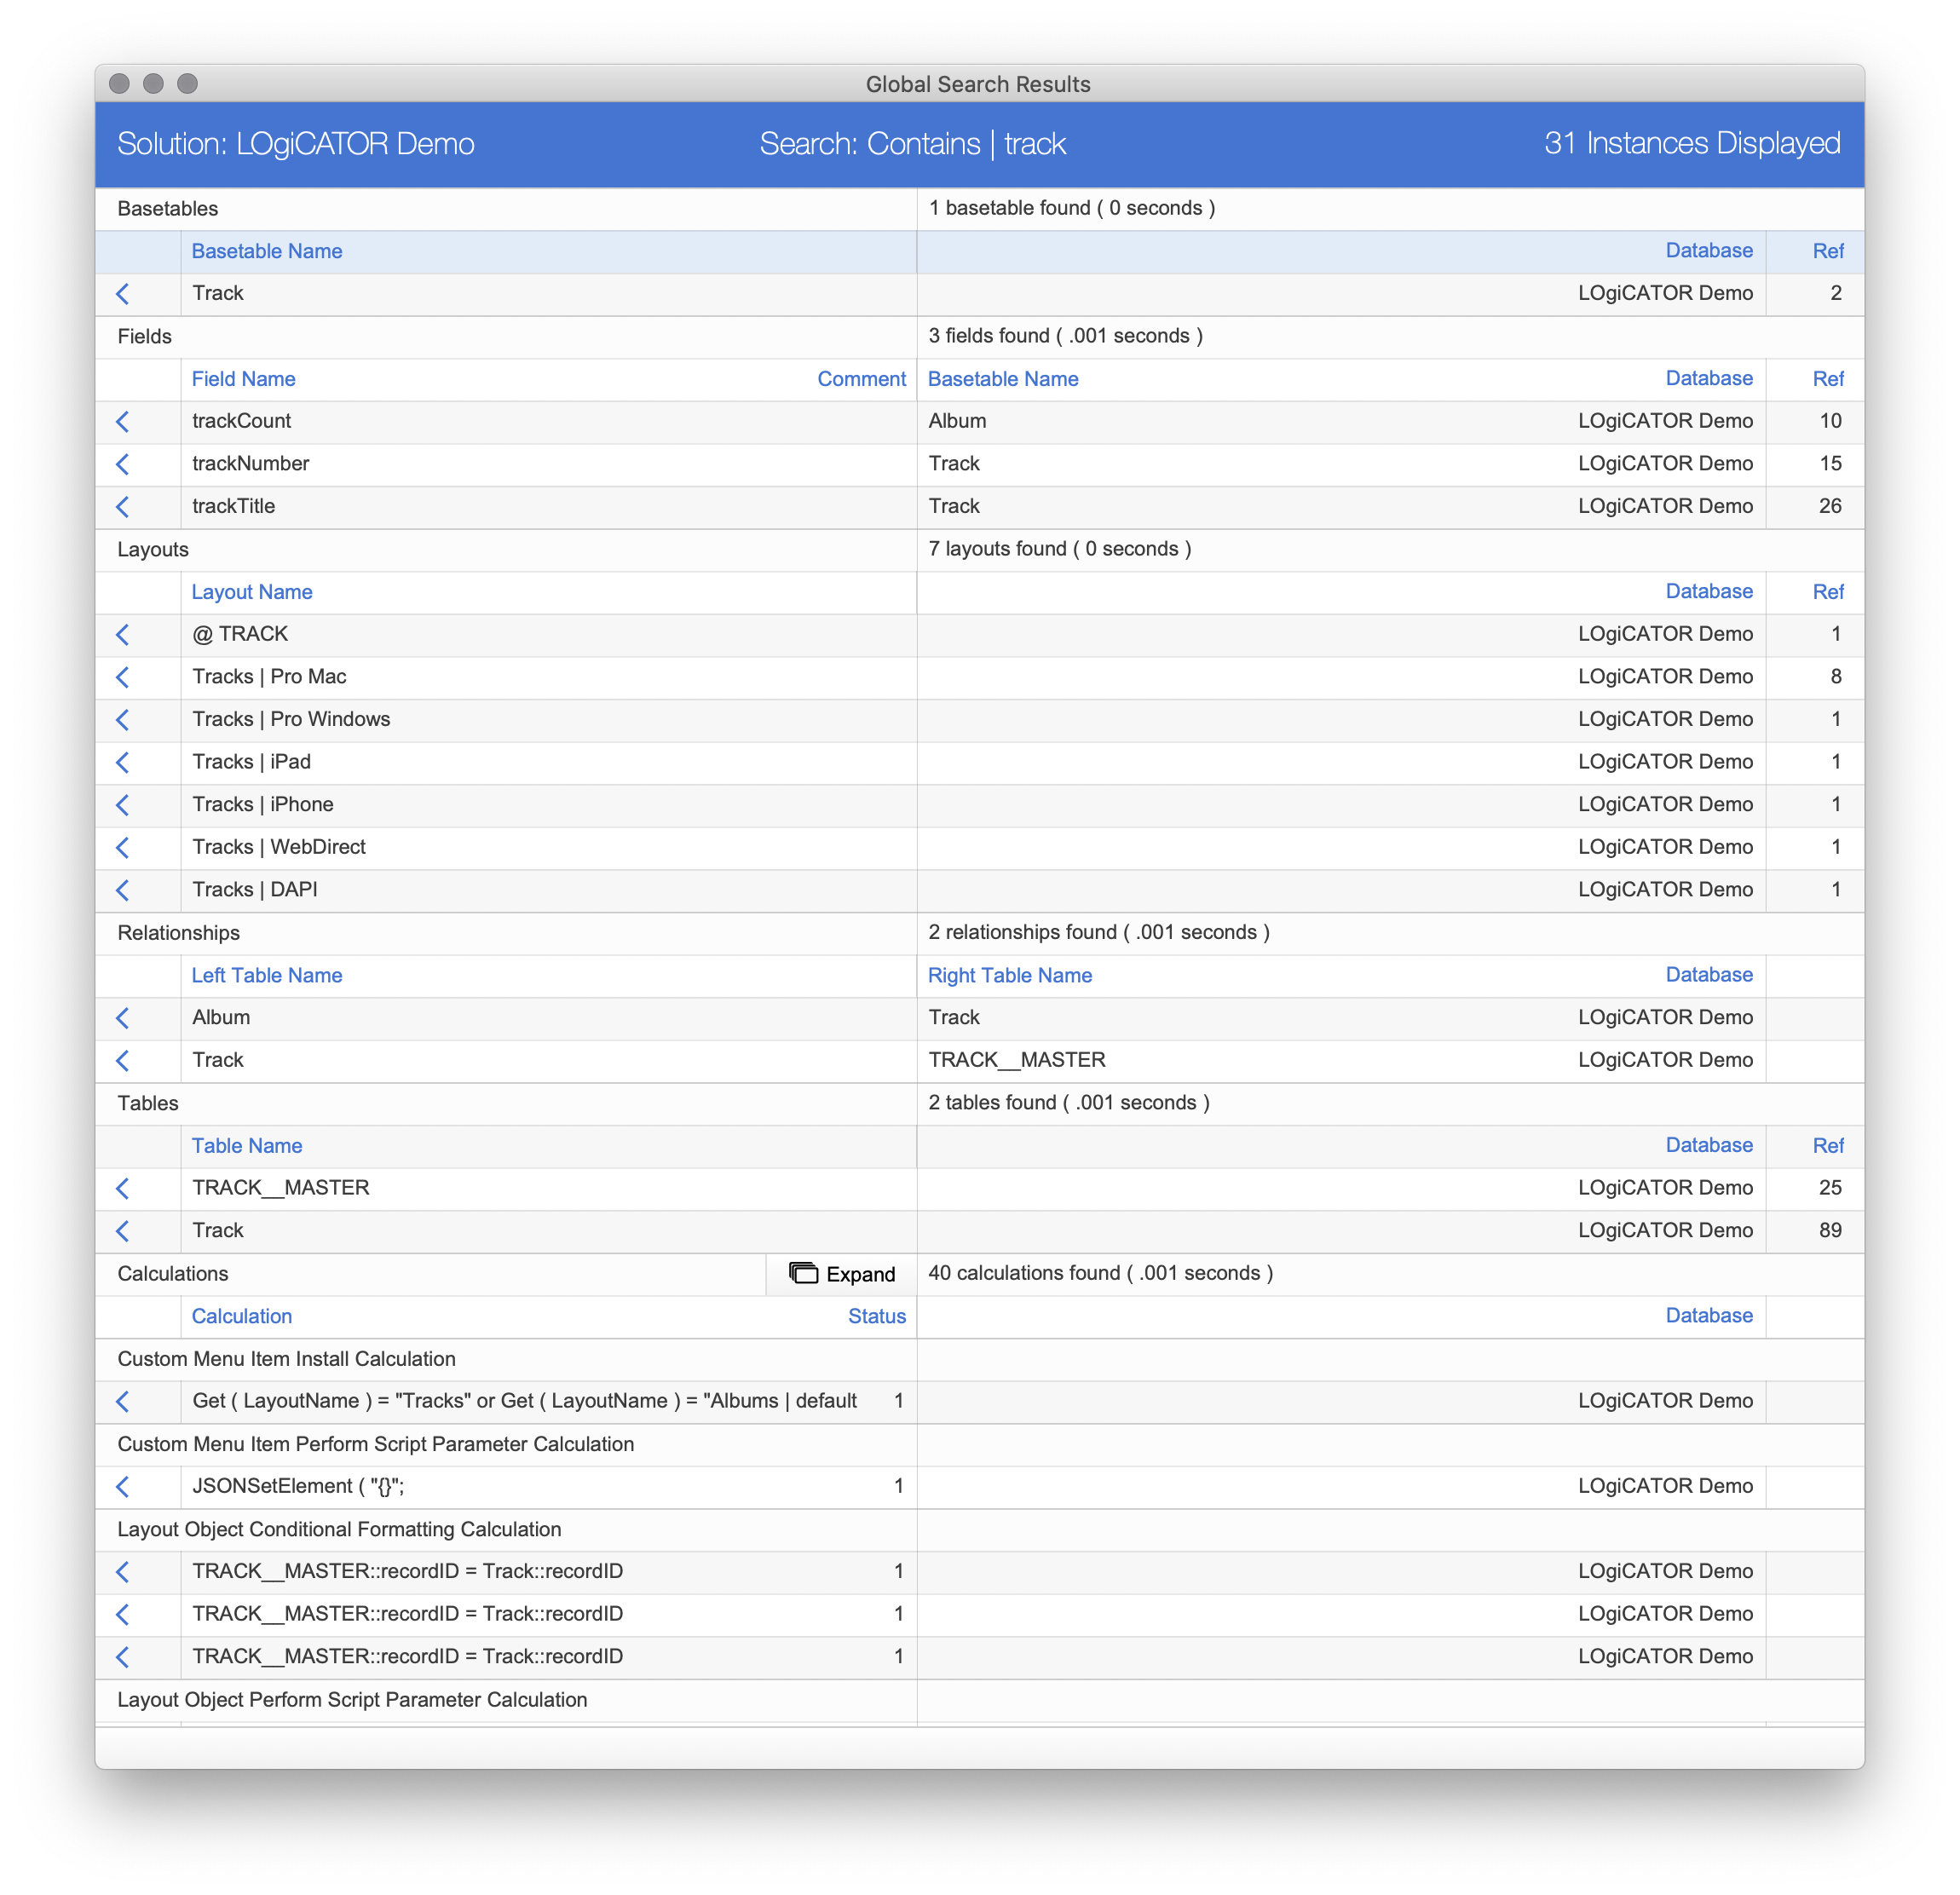
Task: Click the chevron next to the JSONSetElement calculation
Action: (123, 1486)
